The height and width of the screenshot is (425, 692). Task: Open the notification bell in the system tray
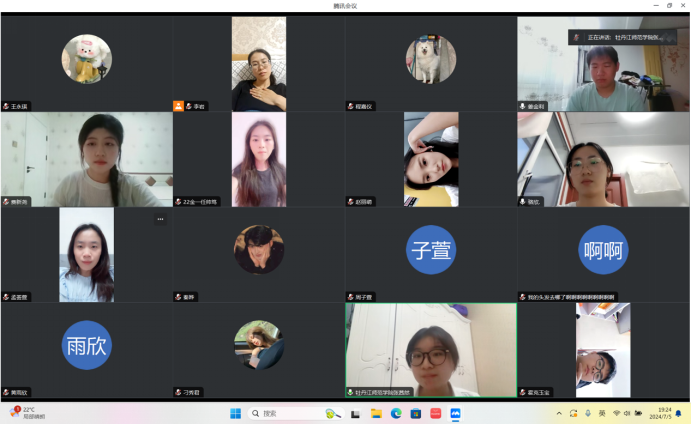pos(680,413)
